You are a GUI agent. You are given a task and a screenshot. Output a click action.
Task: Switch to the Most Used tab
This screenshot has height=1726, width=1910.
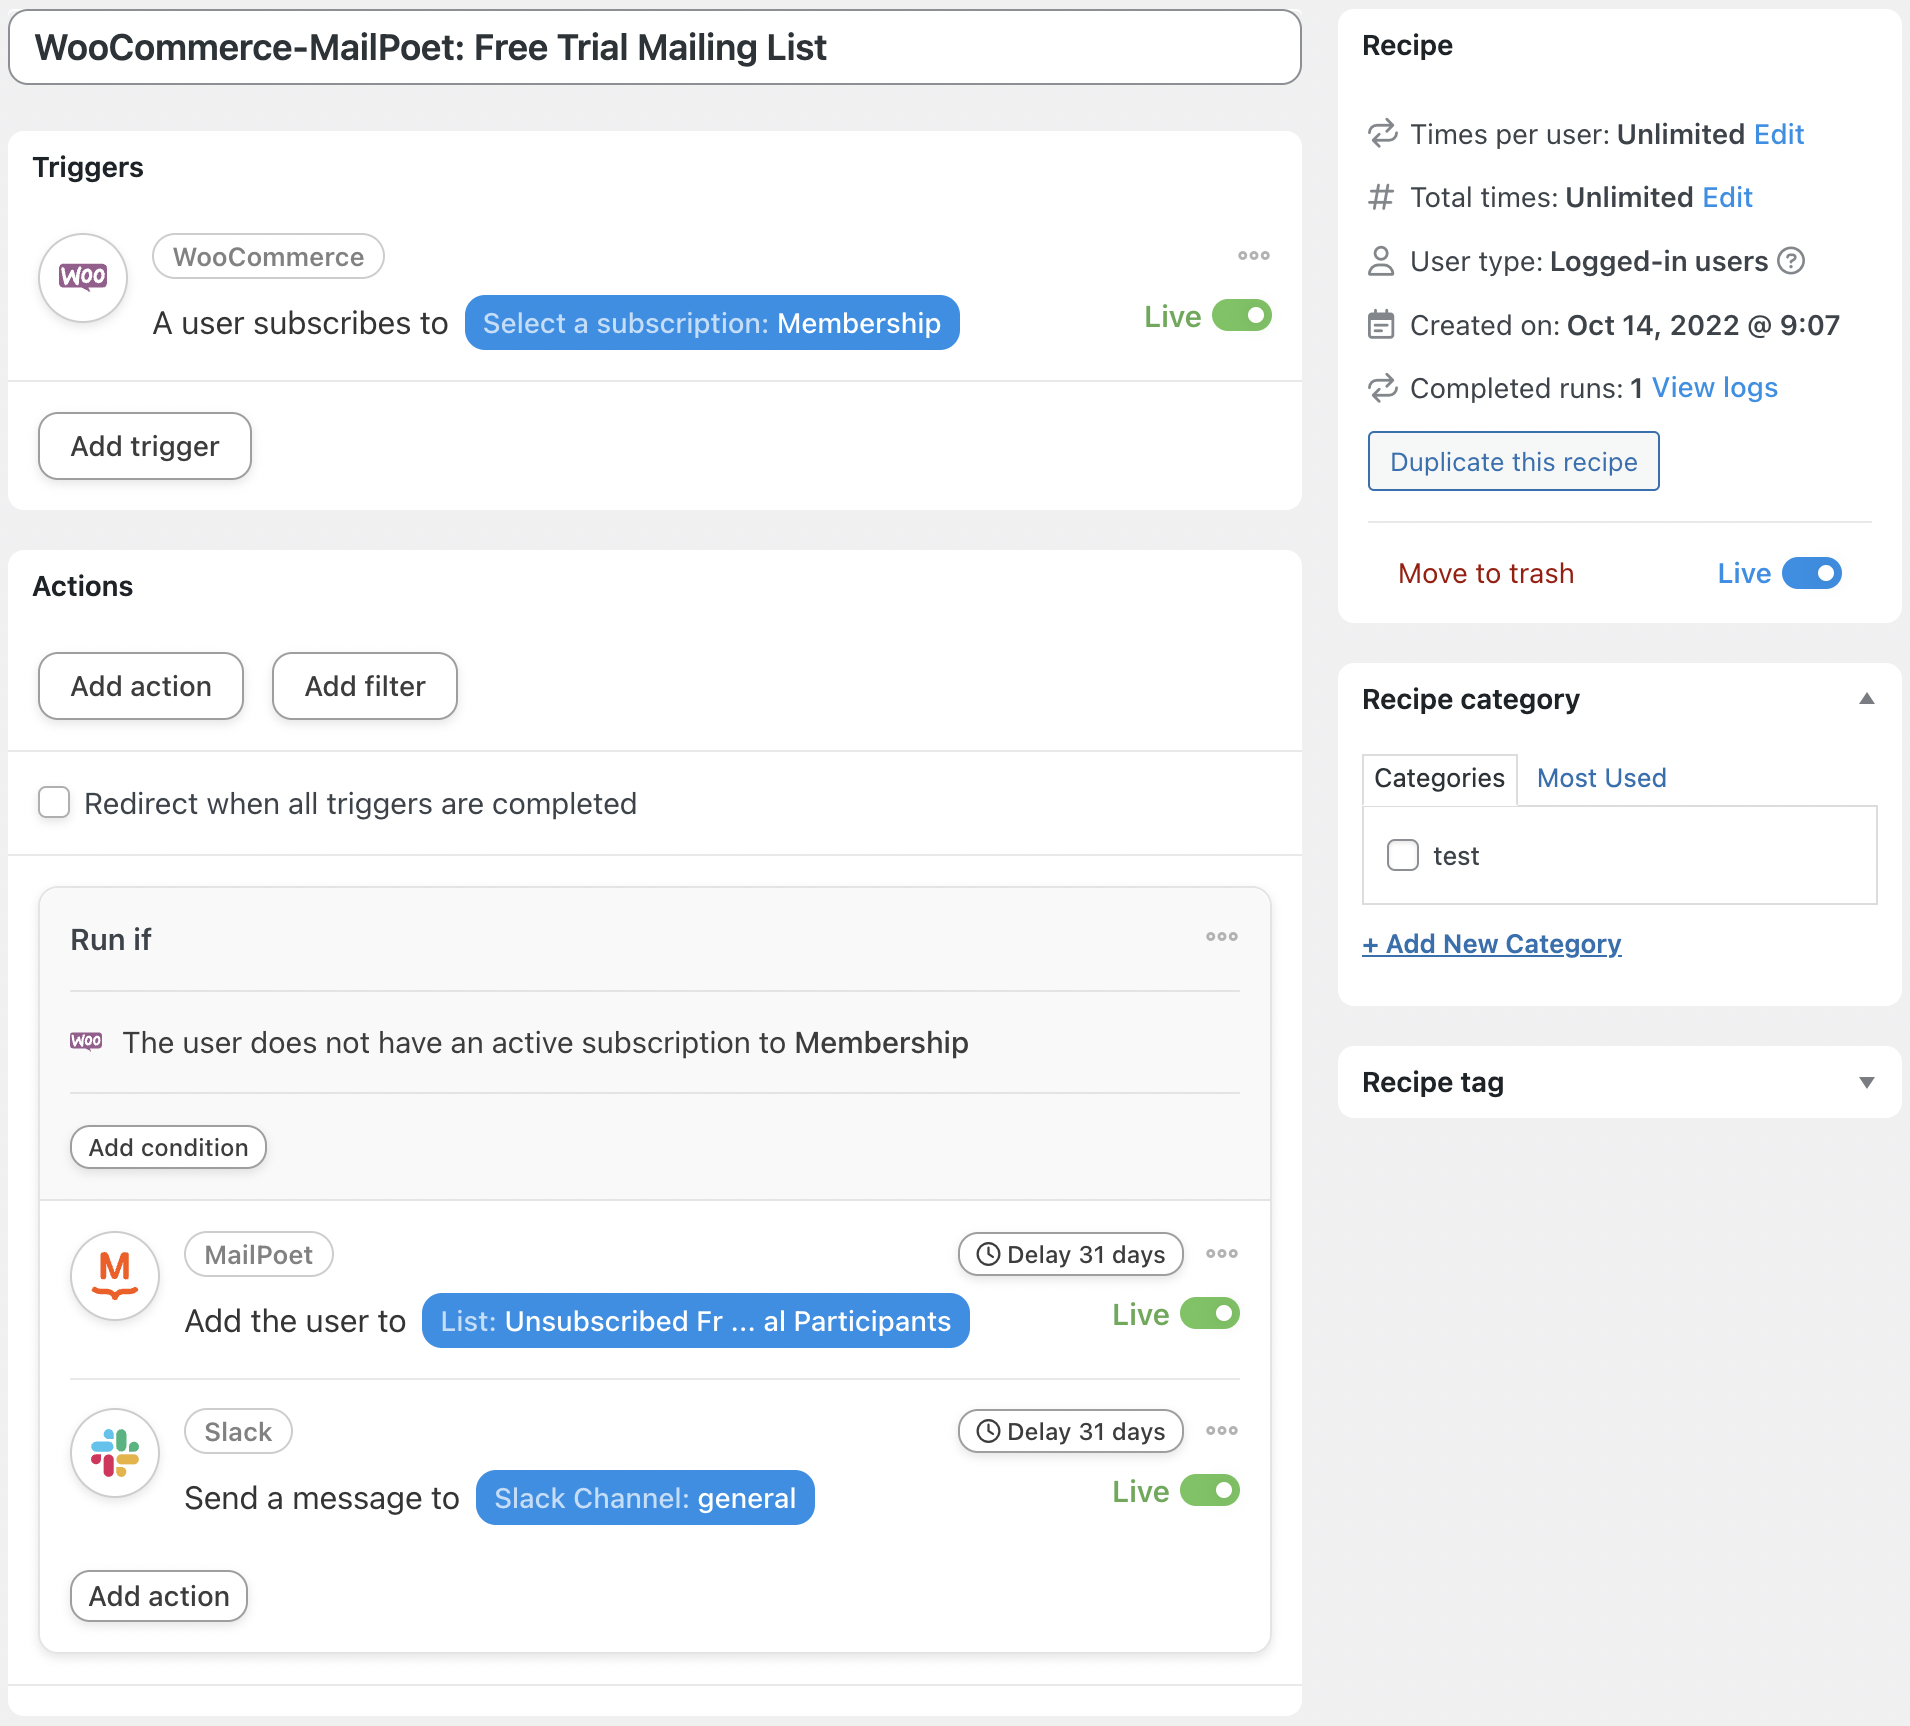(1601, 778)
